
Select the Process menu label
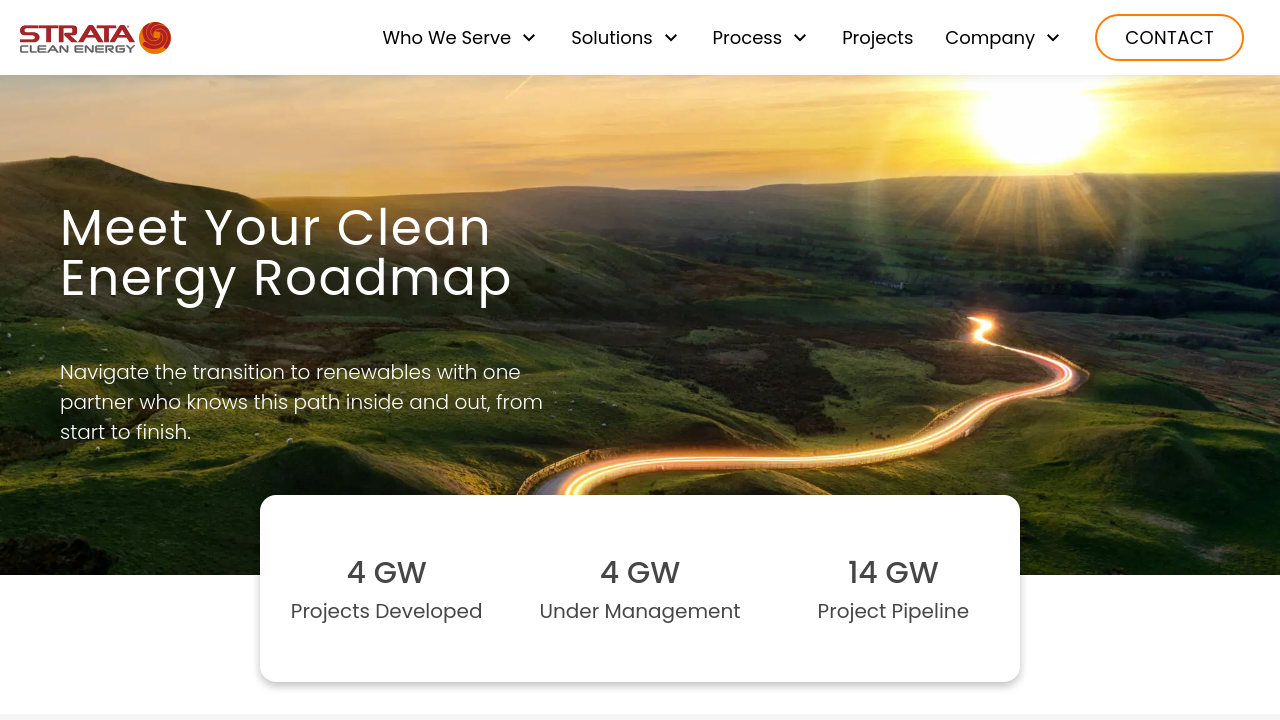click(x=746, y=38)
